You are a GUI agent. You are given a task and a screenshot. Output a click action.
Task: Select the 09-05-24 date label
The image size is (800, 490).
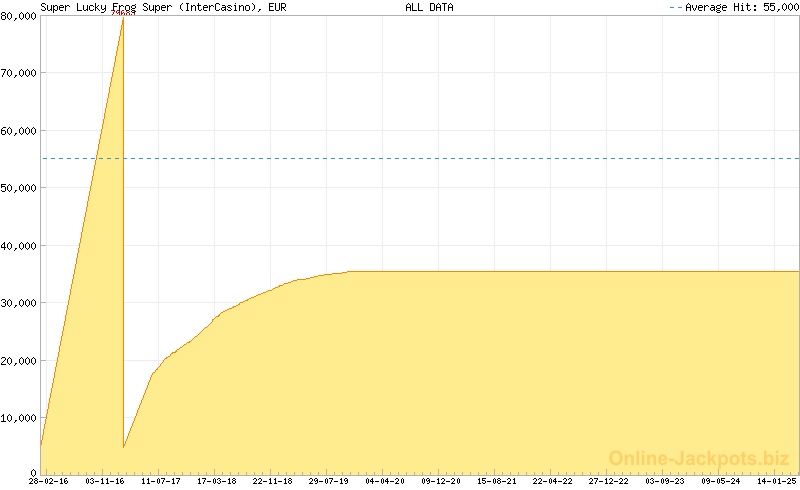tap(721, 481)
